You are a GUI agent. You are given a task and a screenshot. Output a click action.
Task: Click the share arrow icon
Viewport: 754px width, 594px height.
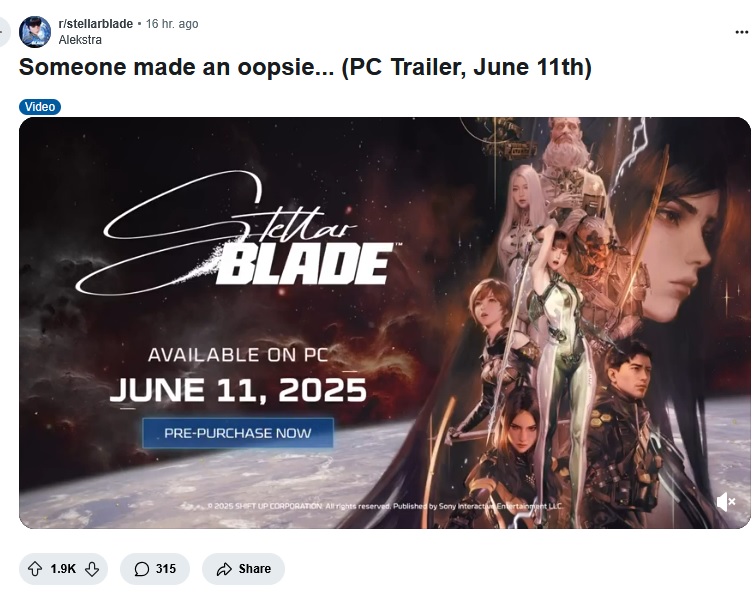click(224, 569)
